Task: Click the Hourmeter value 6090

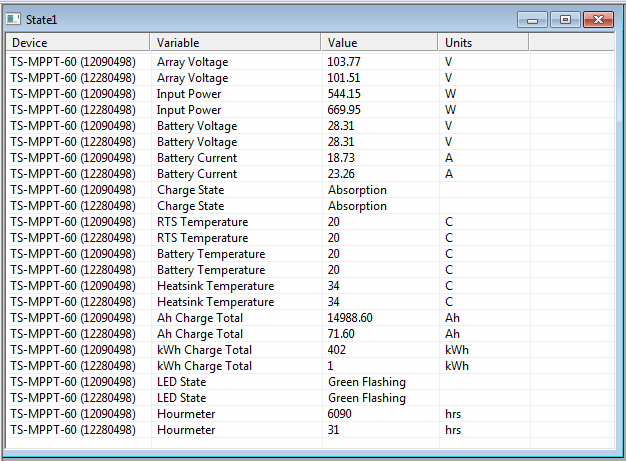Action: (339, 414)
